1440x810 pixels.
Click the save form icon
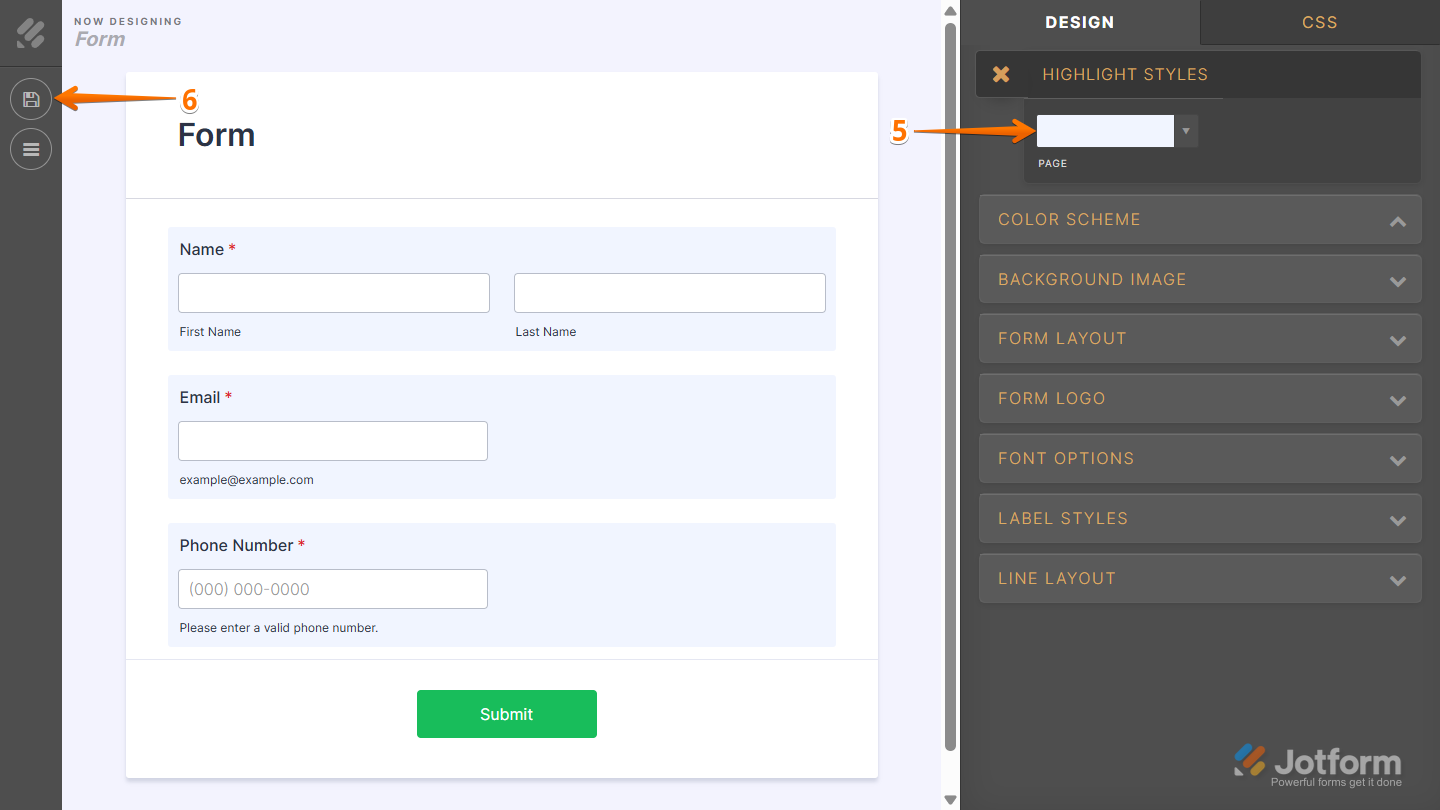click(30, 98)
